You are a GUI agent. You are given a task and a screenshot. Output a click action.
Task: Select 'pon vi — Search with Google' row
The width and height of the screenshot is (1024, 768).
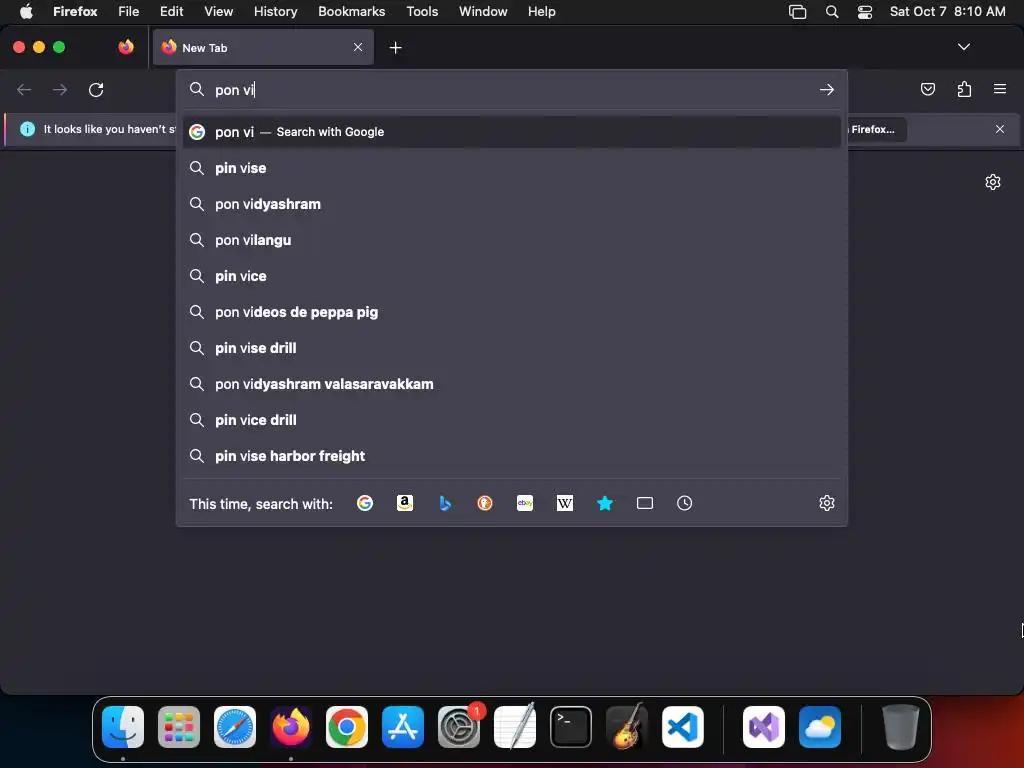[x=511, y=132]
